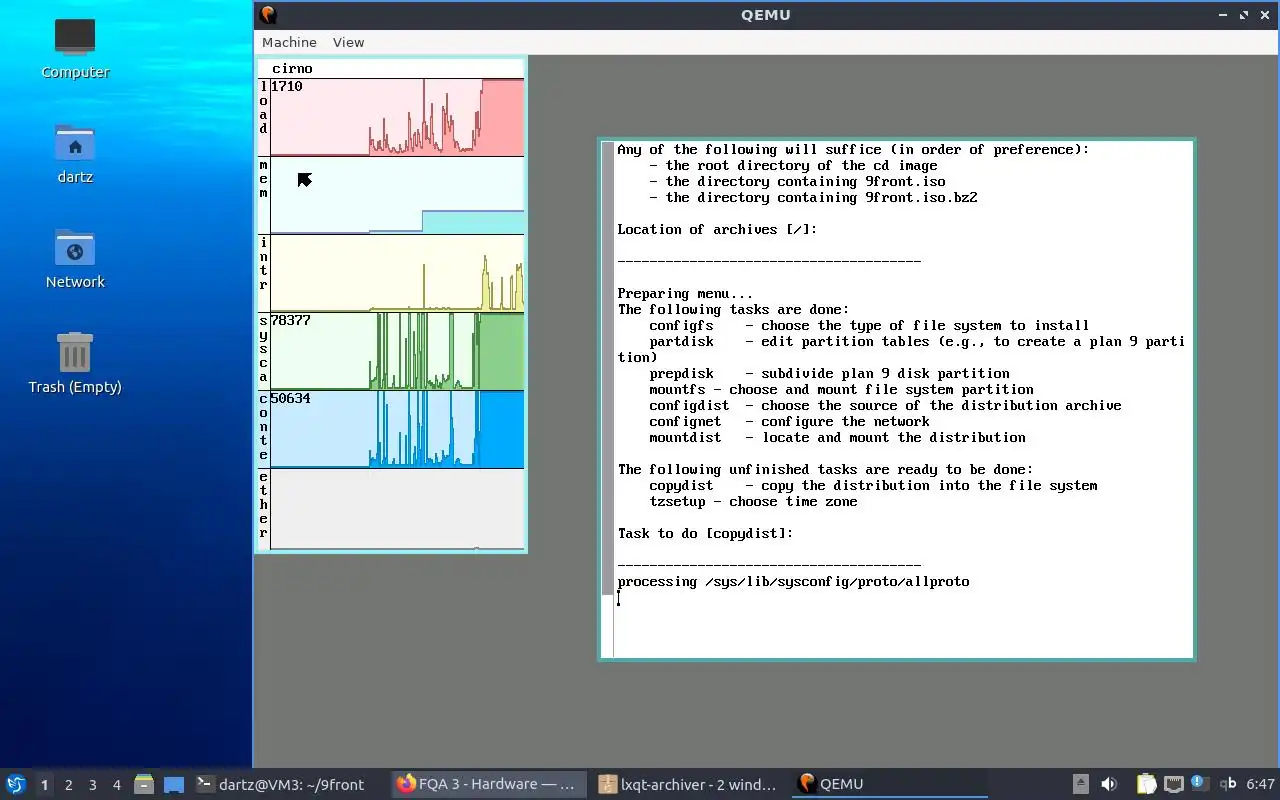Open the qBittorrent tray icon
This screenshot has height=800, width=1280.
pyautogui.click(x=1227, y=784)
